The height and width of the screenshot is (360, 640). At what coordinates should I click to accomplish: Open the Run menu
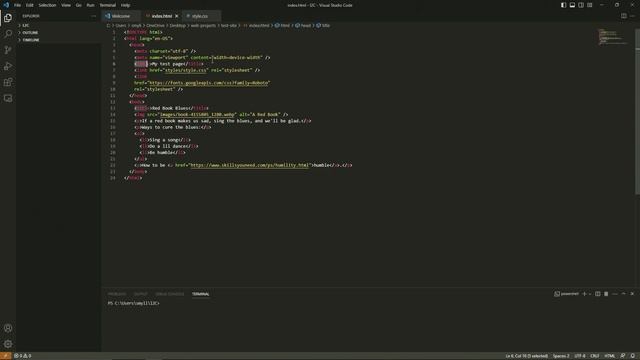pos(90,5)
